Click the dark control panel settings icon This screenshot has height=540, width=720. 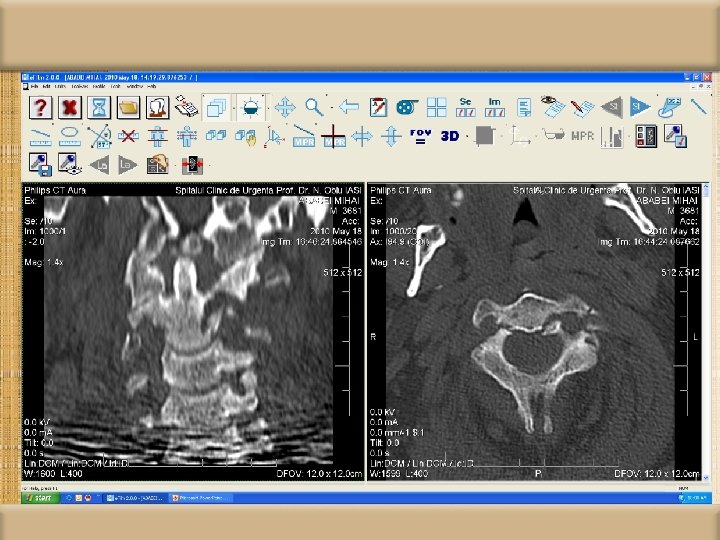pyautogui.click(x=647, y=136)
